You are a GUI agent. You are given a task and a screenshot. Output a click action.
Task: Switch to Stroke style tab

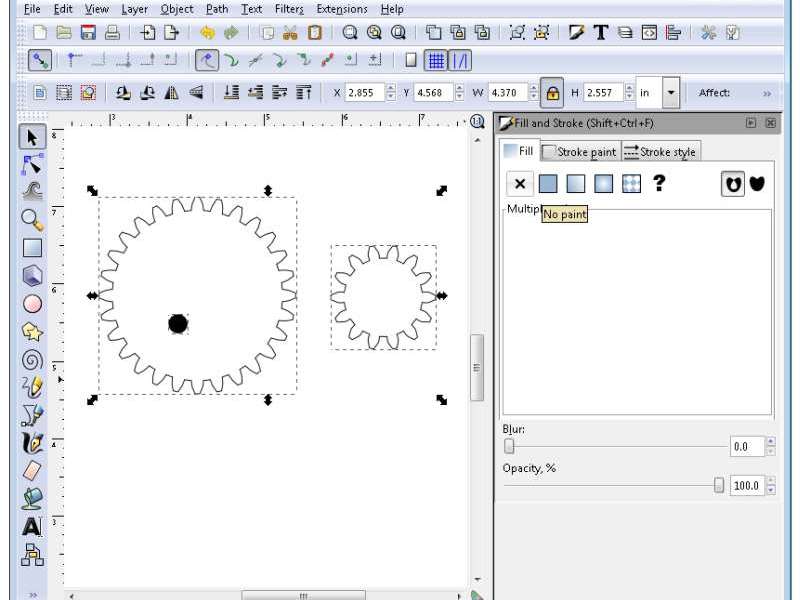pyautogui.click(x=661, y=152)
